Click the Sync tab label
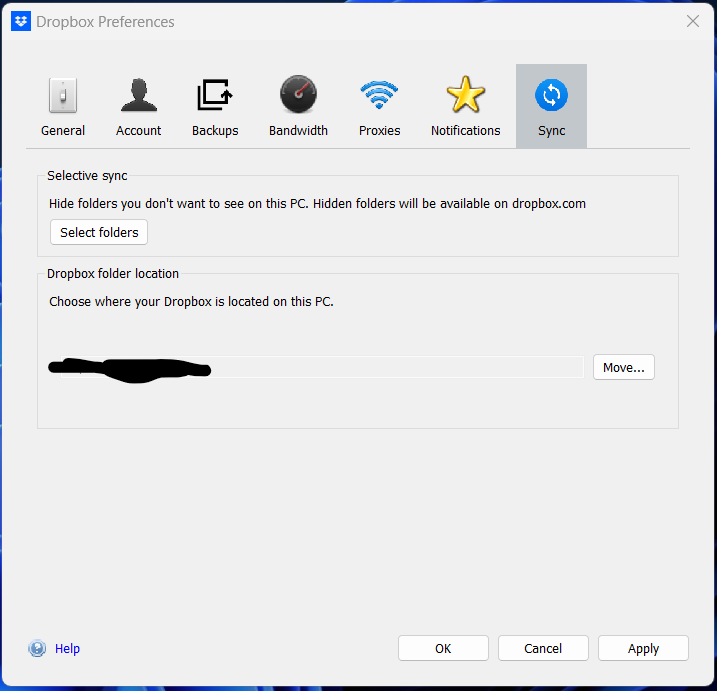 [551, 131]
